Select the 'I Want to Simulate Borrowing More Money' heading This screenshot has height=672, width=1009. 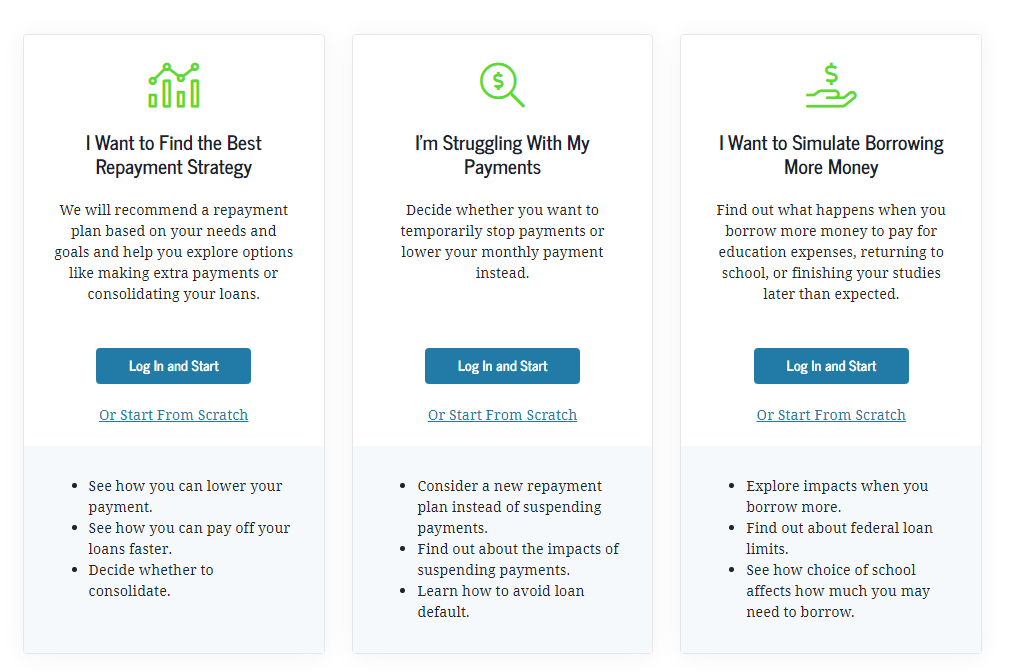(x=831, y=155)
